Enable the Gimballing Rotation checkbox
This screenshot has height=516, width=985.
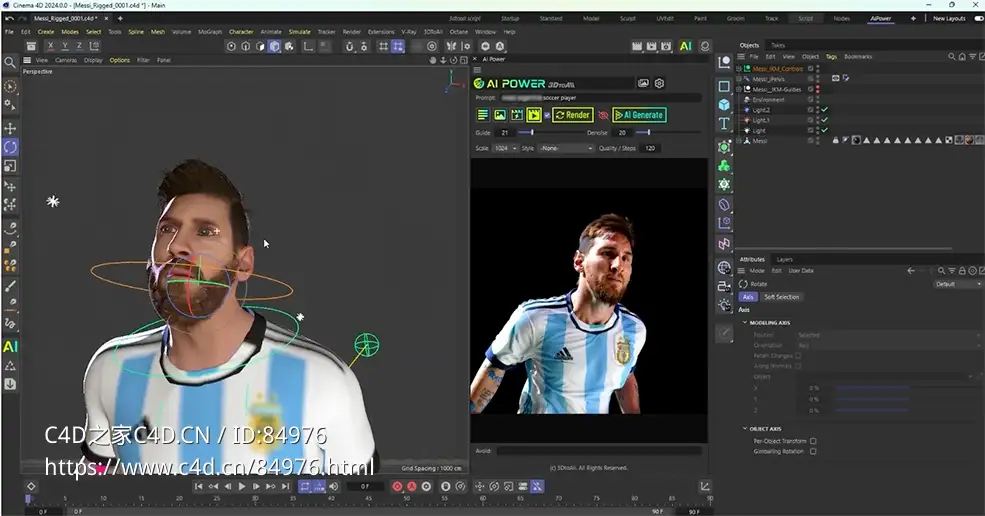click(x=813, y=451)
